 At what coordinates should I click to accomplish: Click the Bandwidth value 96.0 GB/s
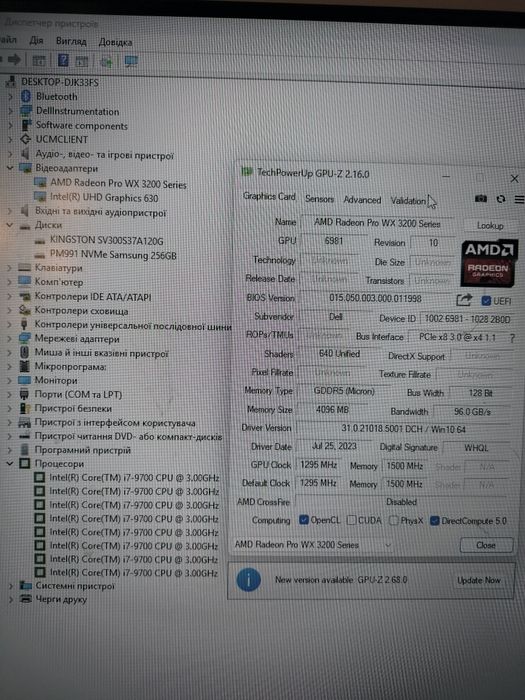click(x=472, y=412)
